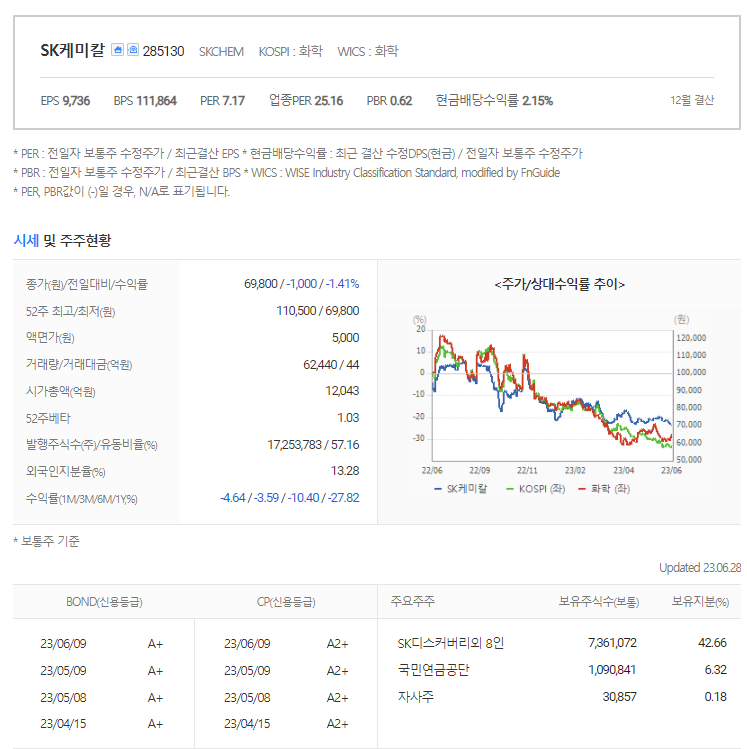Click the 화학 (좌) red legend entry

tap(604, 489)
